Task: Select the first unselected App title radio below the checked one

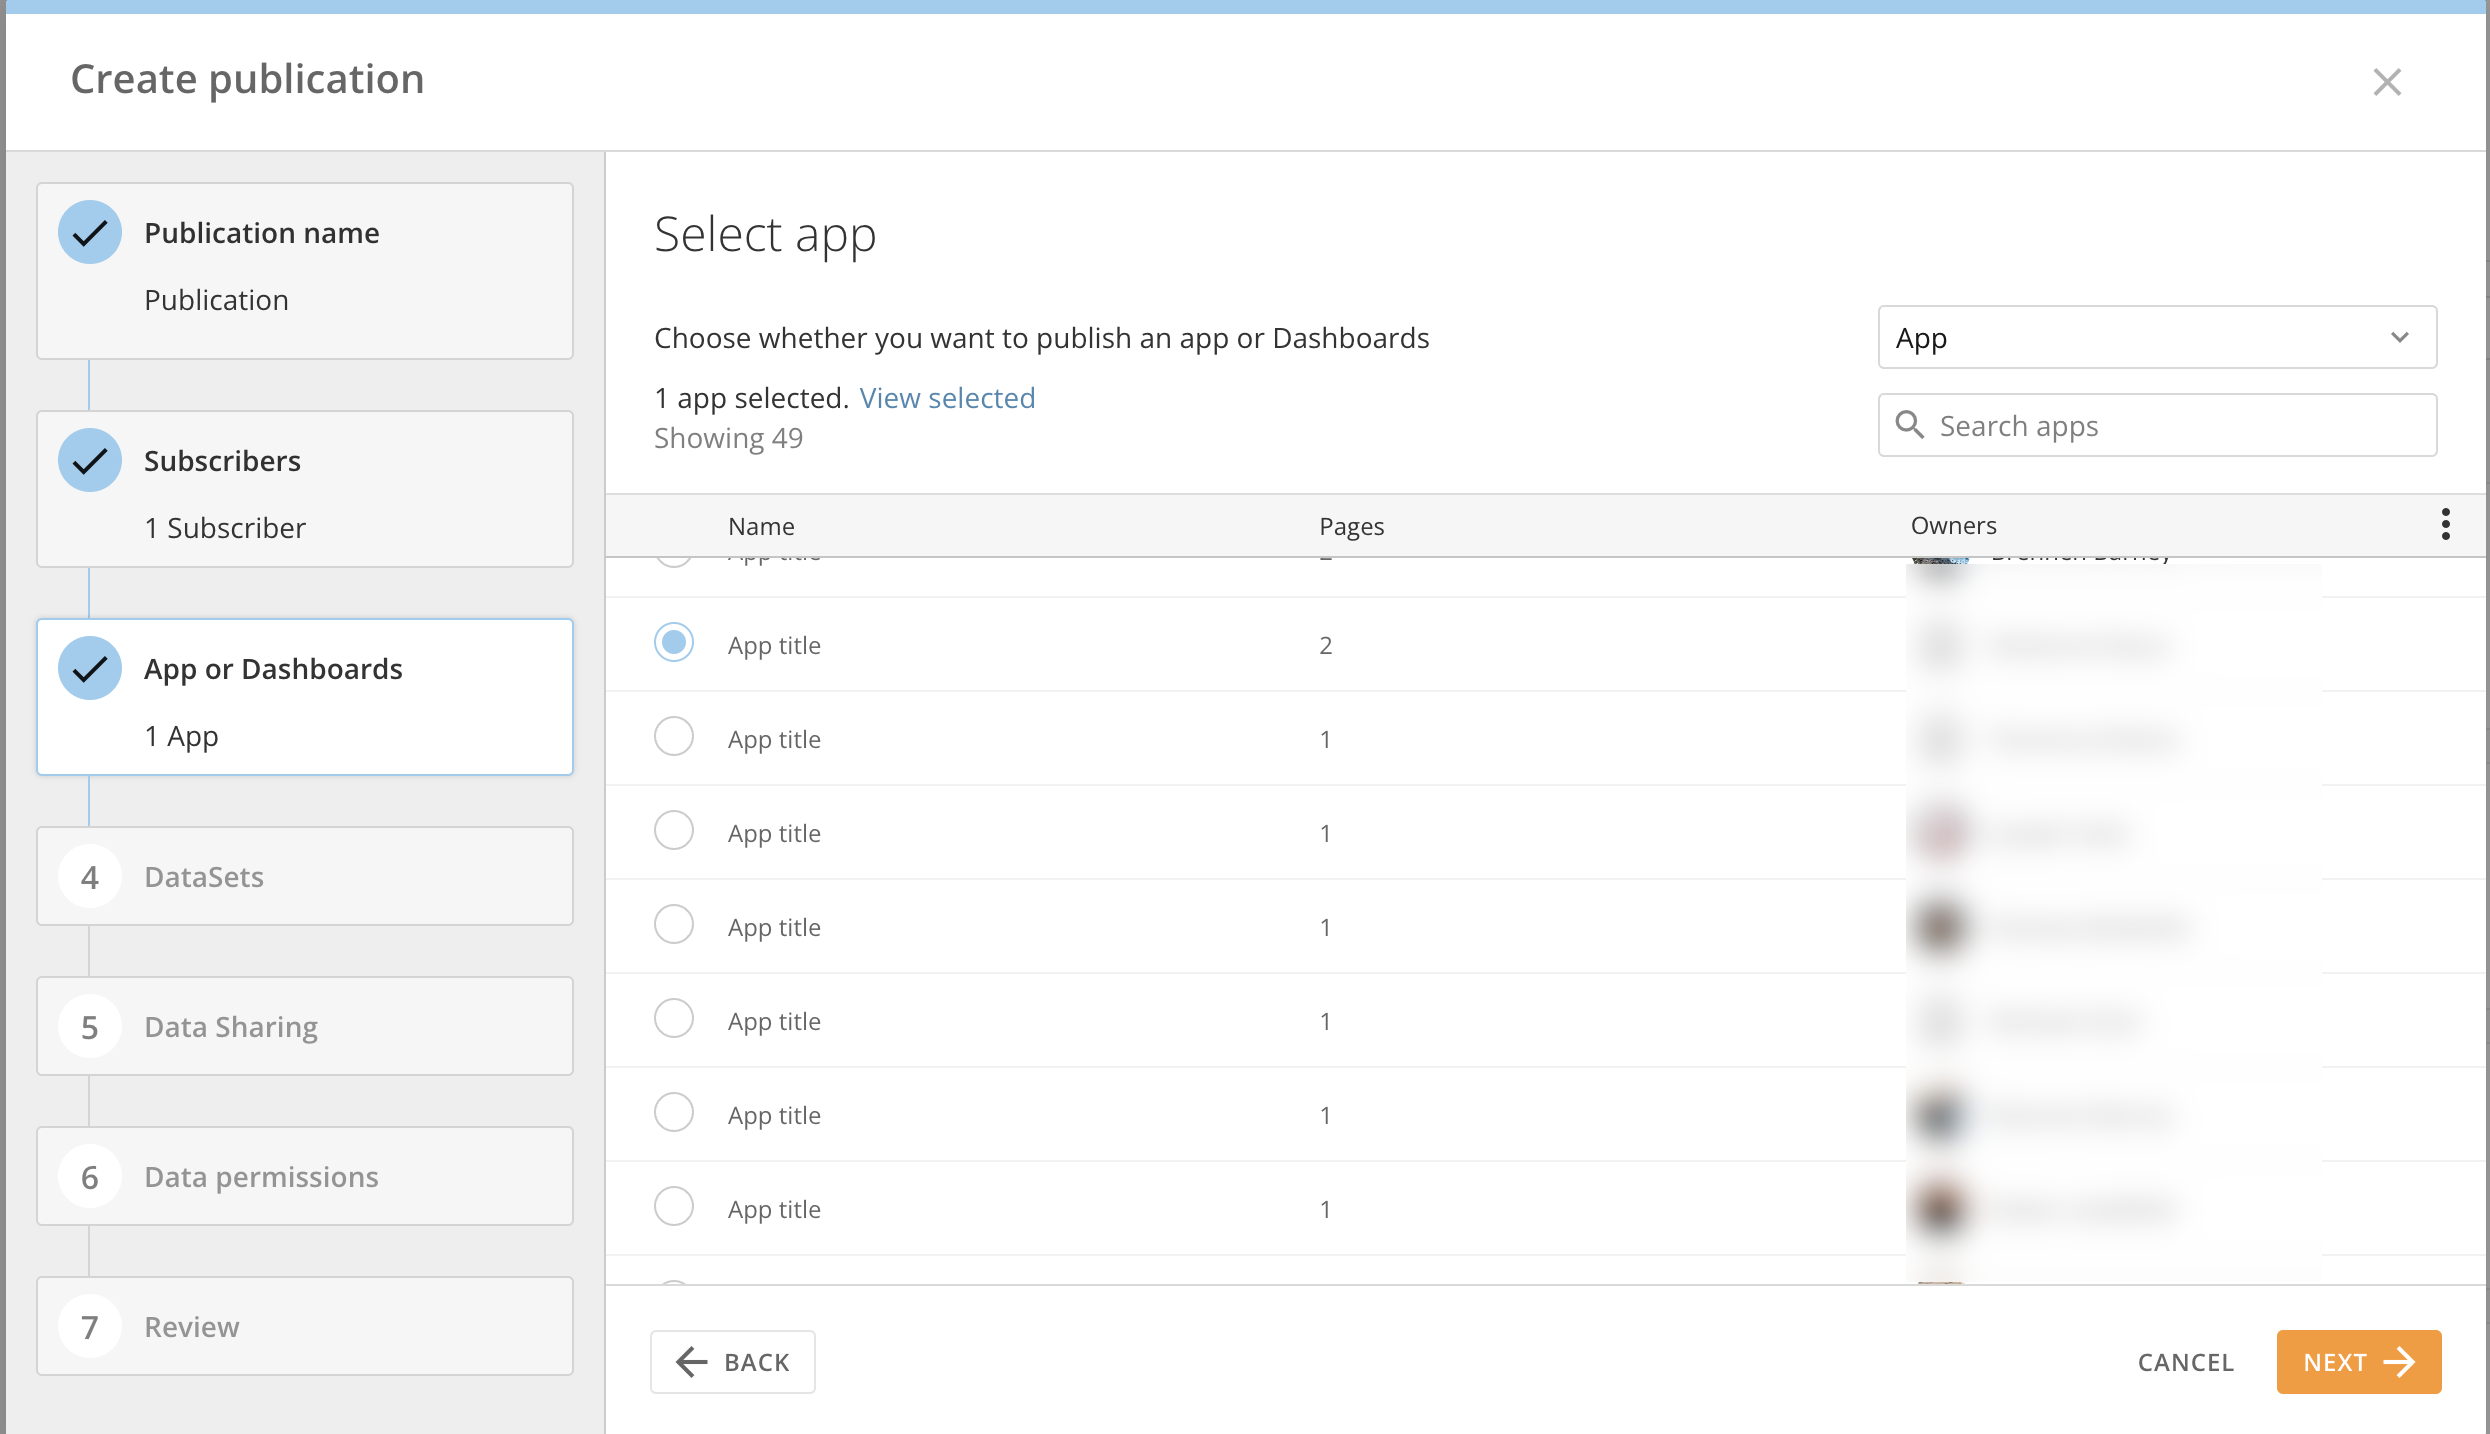Action: [674, 736]
